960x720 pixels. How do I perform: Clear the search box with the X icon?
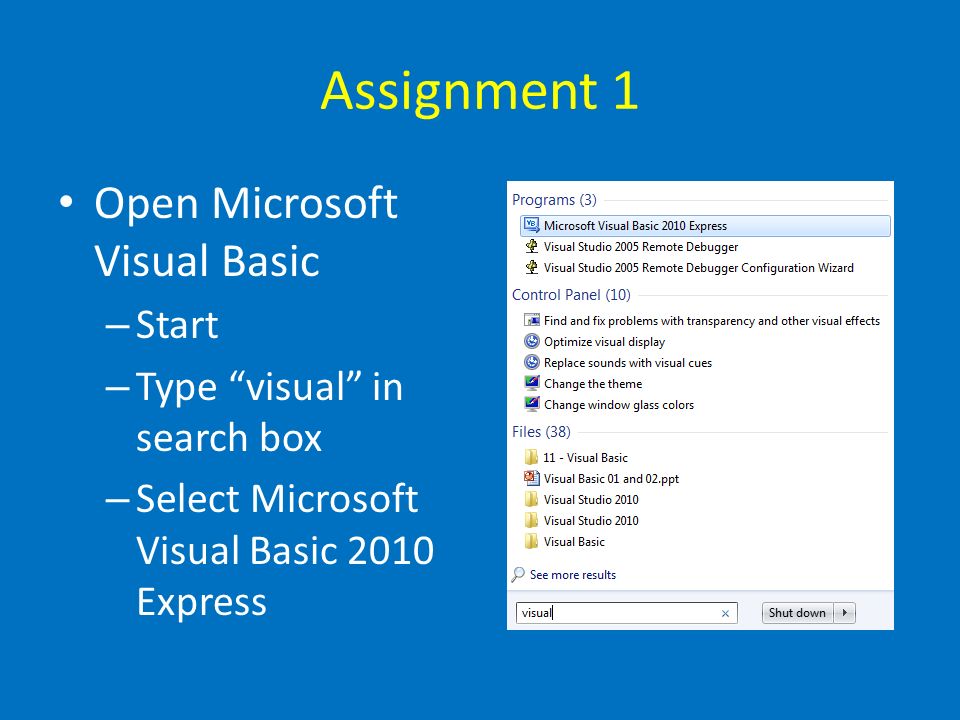click(726, 613)
